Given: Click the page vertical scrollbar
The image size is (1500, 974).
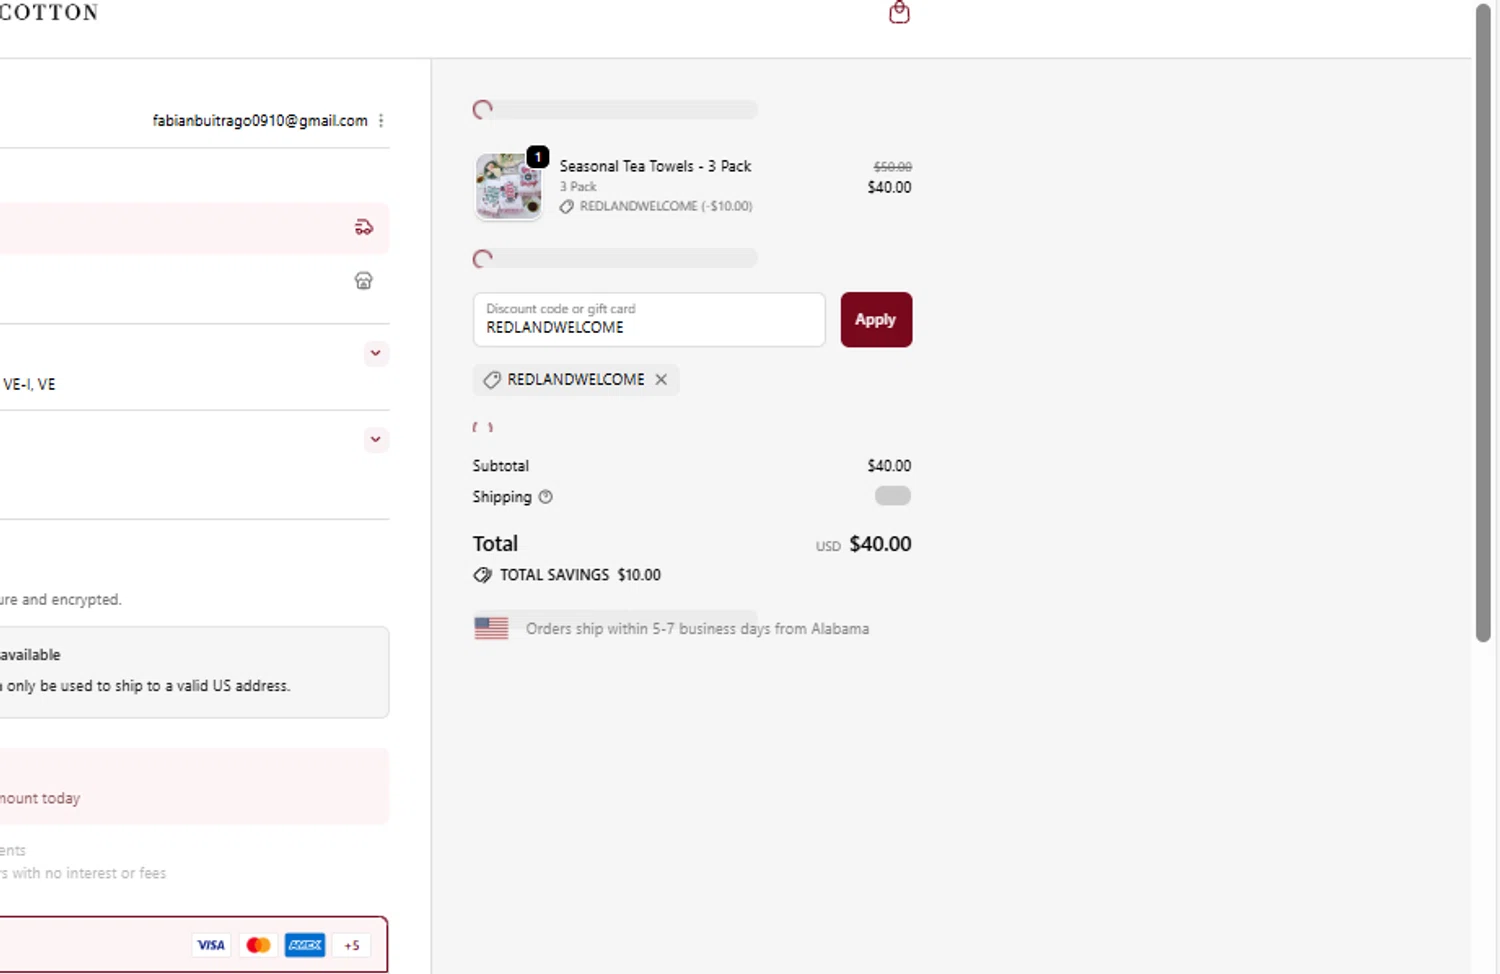Looking at the screenshot, I should [1483, 323].
